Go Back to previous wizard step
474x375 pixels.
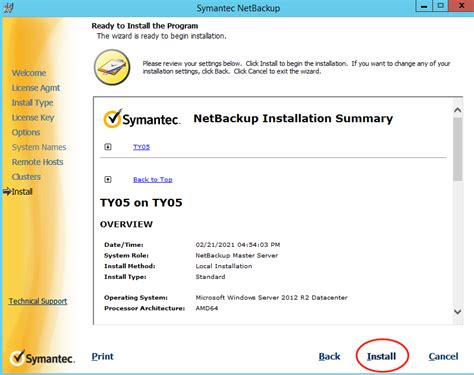(x=329, y=356)
